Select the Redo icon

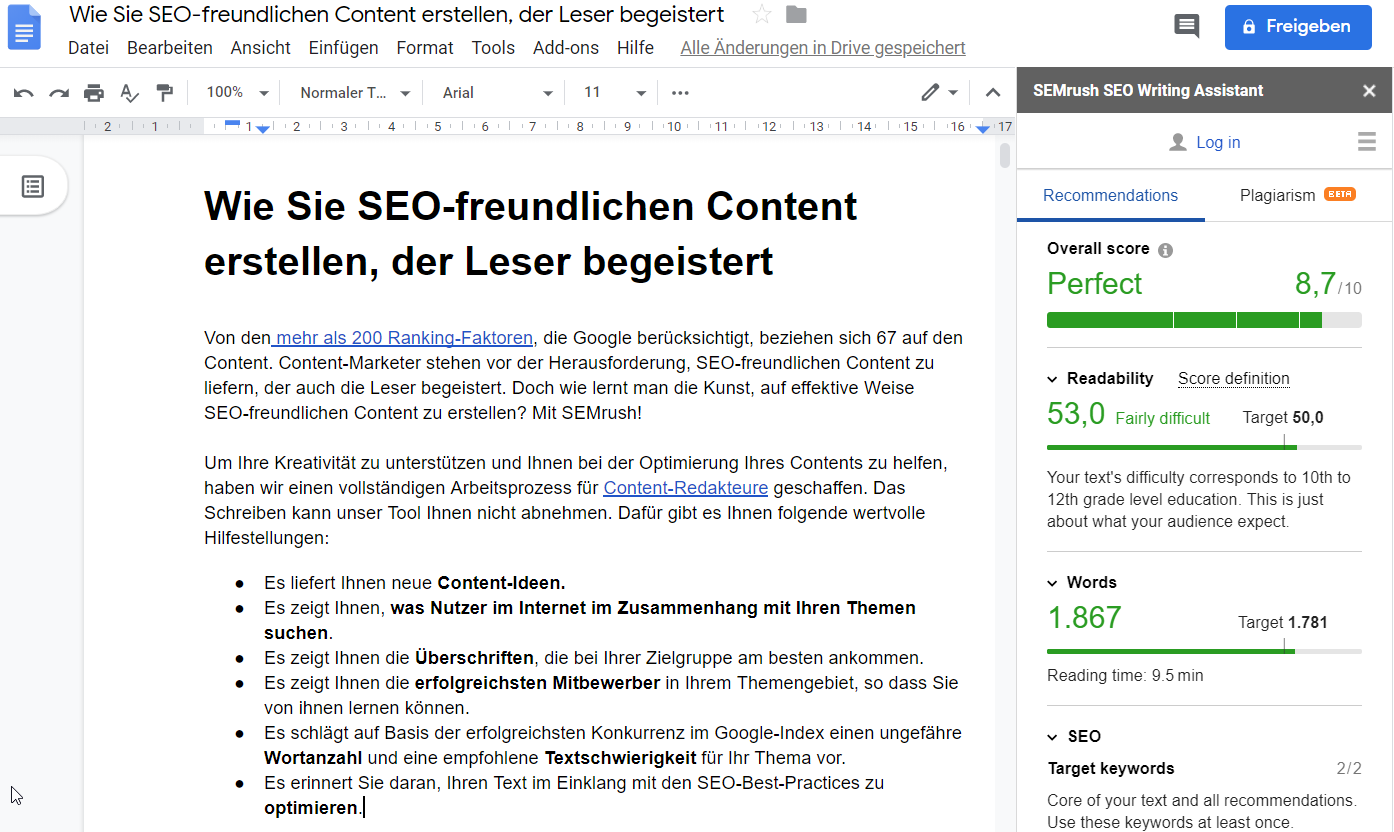[x=58, y=92]
